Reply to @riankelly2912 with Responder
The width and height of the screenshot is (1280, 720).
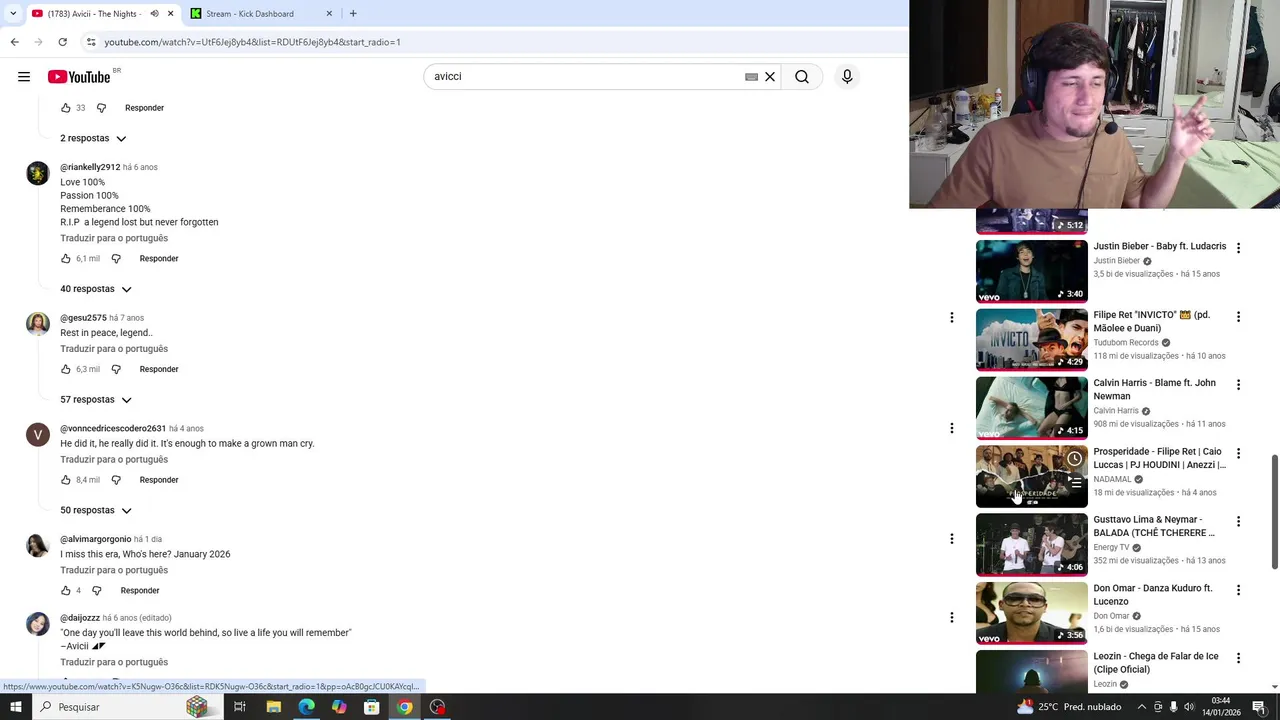tap(159, 259)
